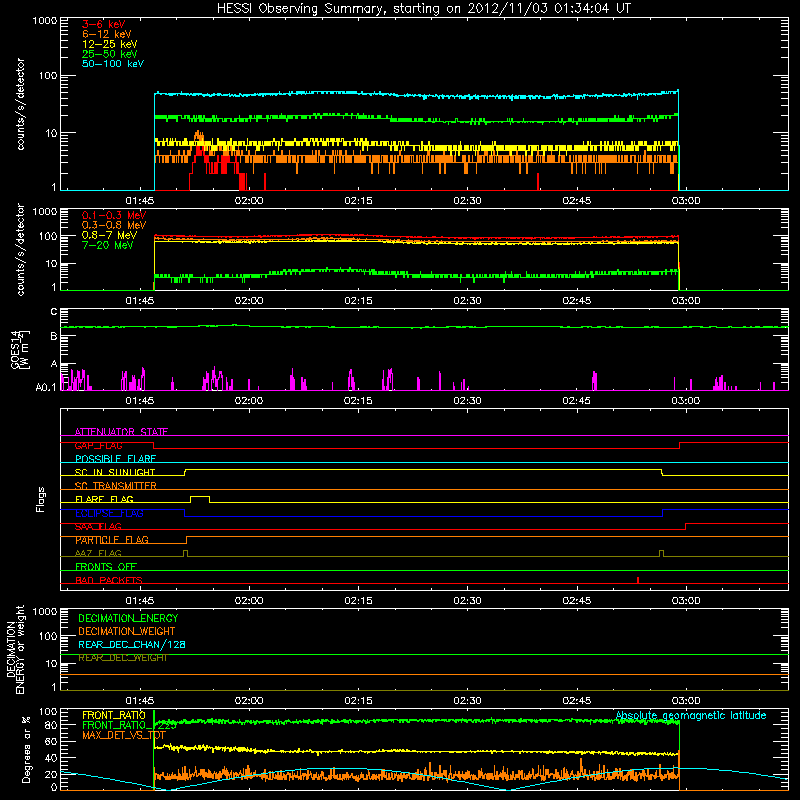Select the 25-50 keV legend label
This screenshot has width=800, height=800.
[109, 54]
